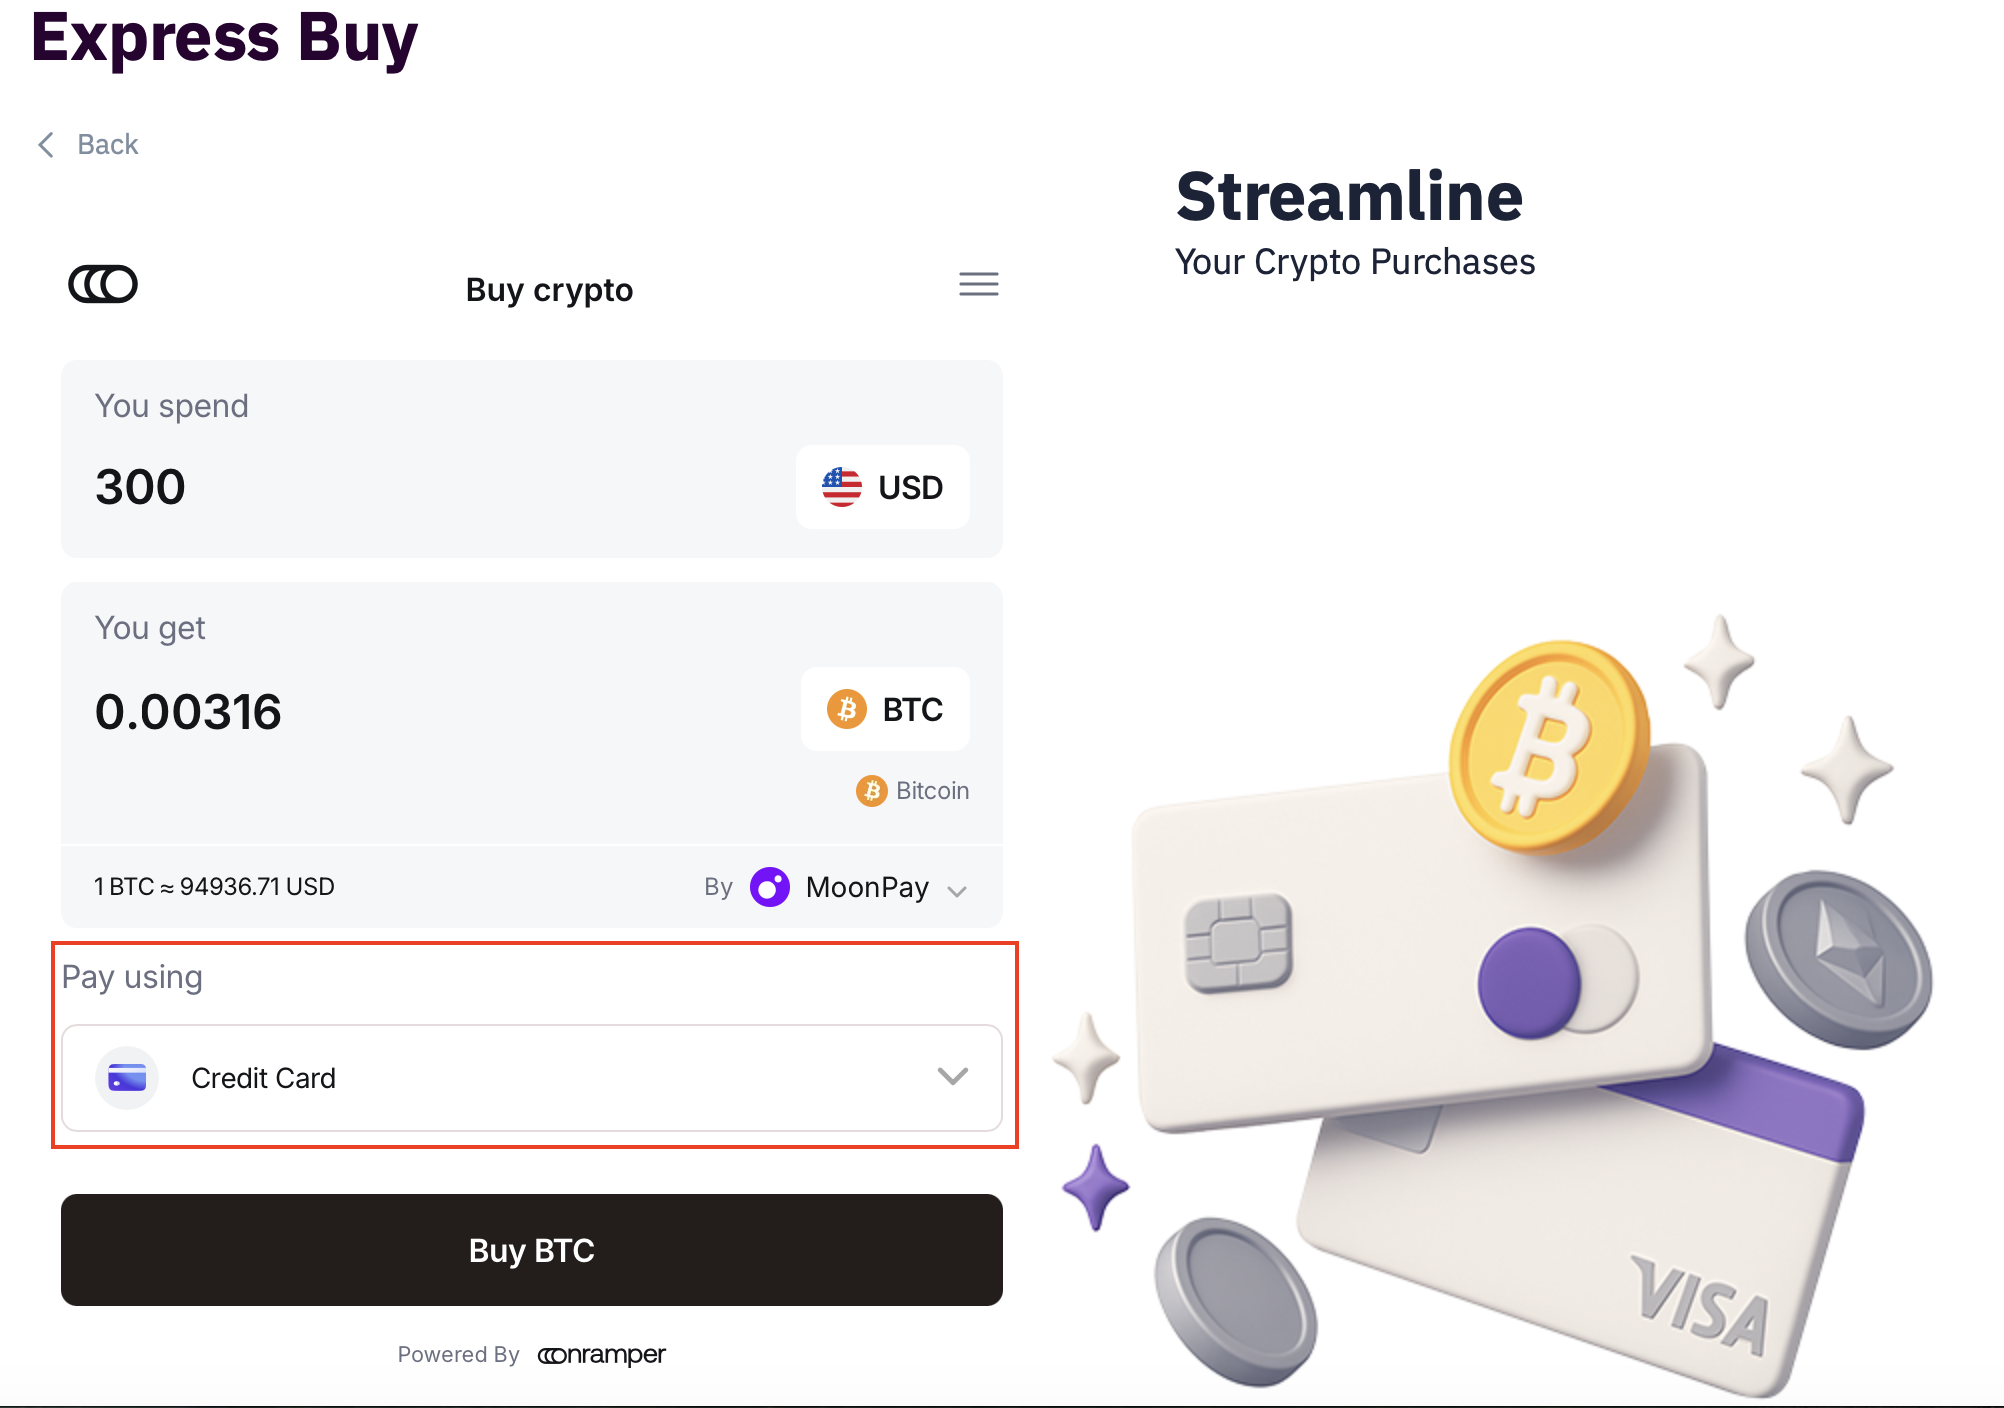Click the 0.00316 received amount value
Viewport: 2004px width, 1408px height.
pos(188,712)
